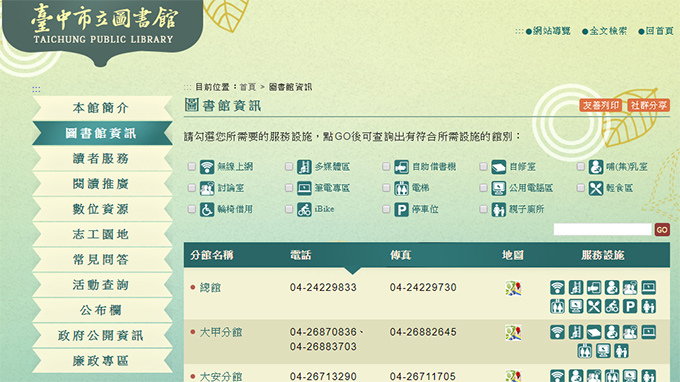Click elevator icon in 大甲分館 row

tap(585, 351)
